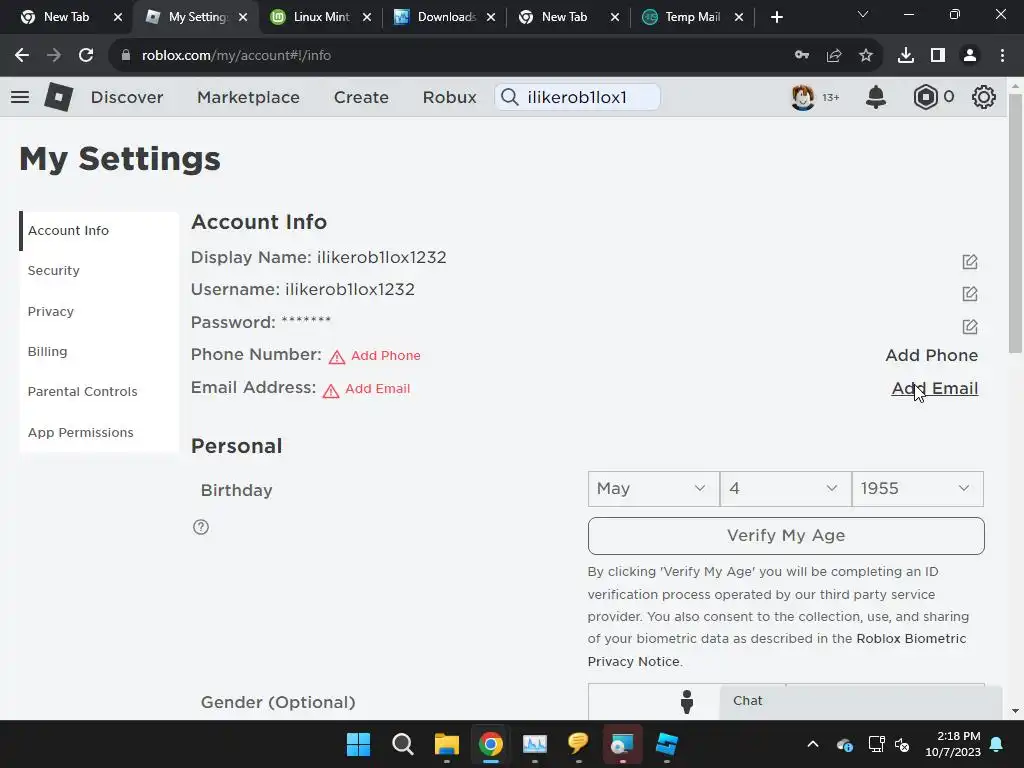
Task: Go to Marketplace in the top navigation
Action: (248, 97)
